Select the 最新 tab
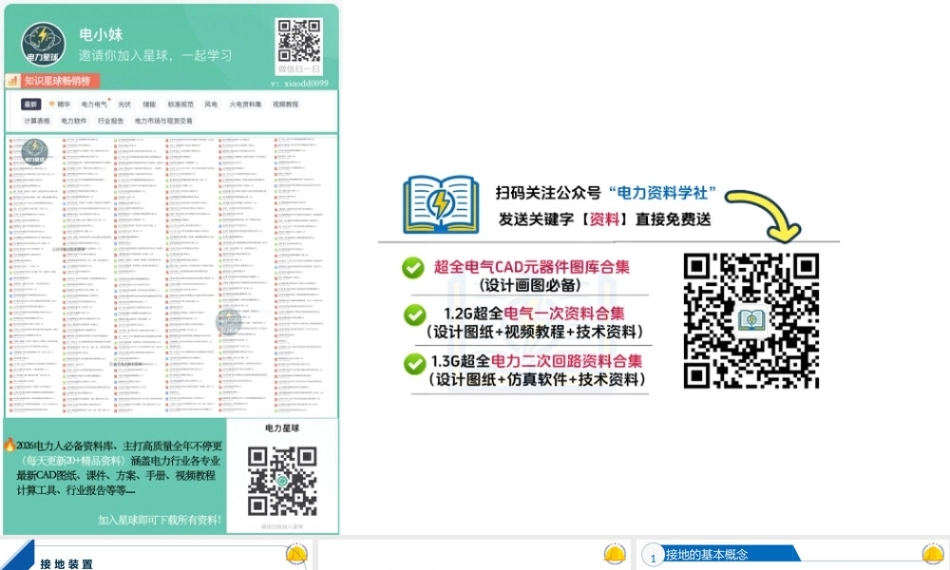Screen dimensions: 950x570 tap(30, 104)
